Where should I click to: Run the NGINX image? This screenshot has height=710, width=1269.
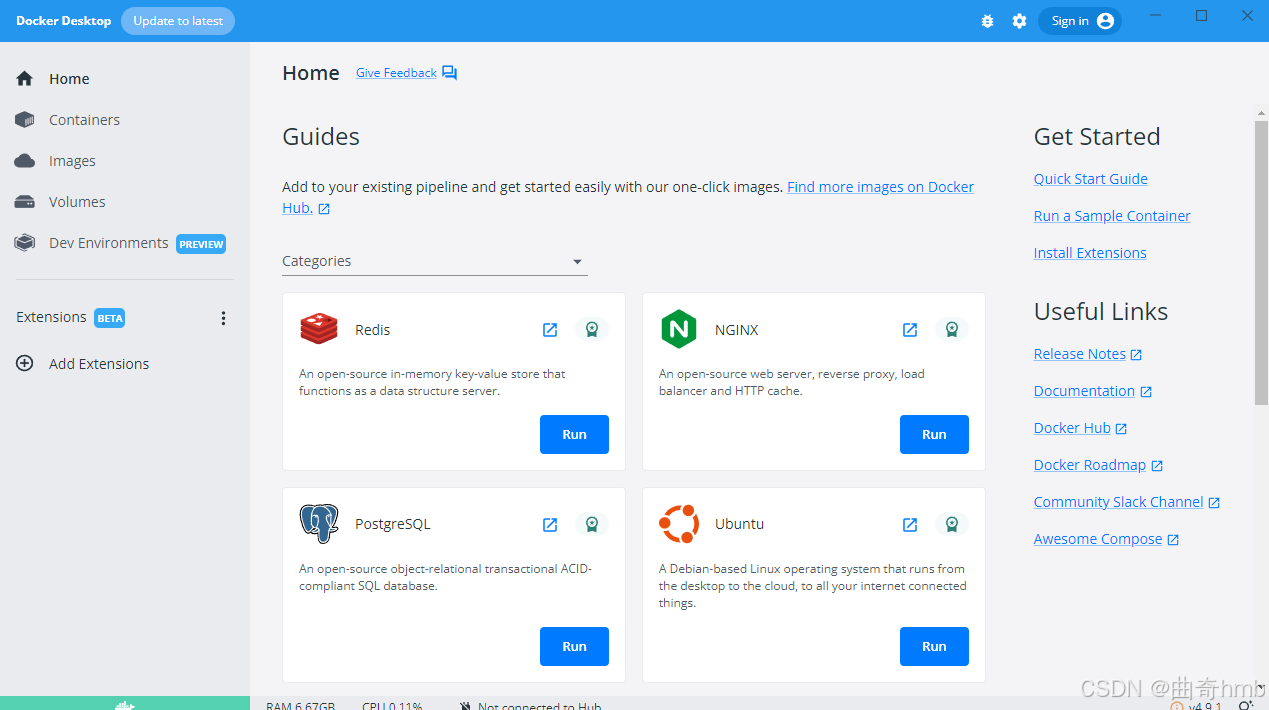[x=934, y=435]
